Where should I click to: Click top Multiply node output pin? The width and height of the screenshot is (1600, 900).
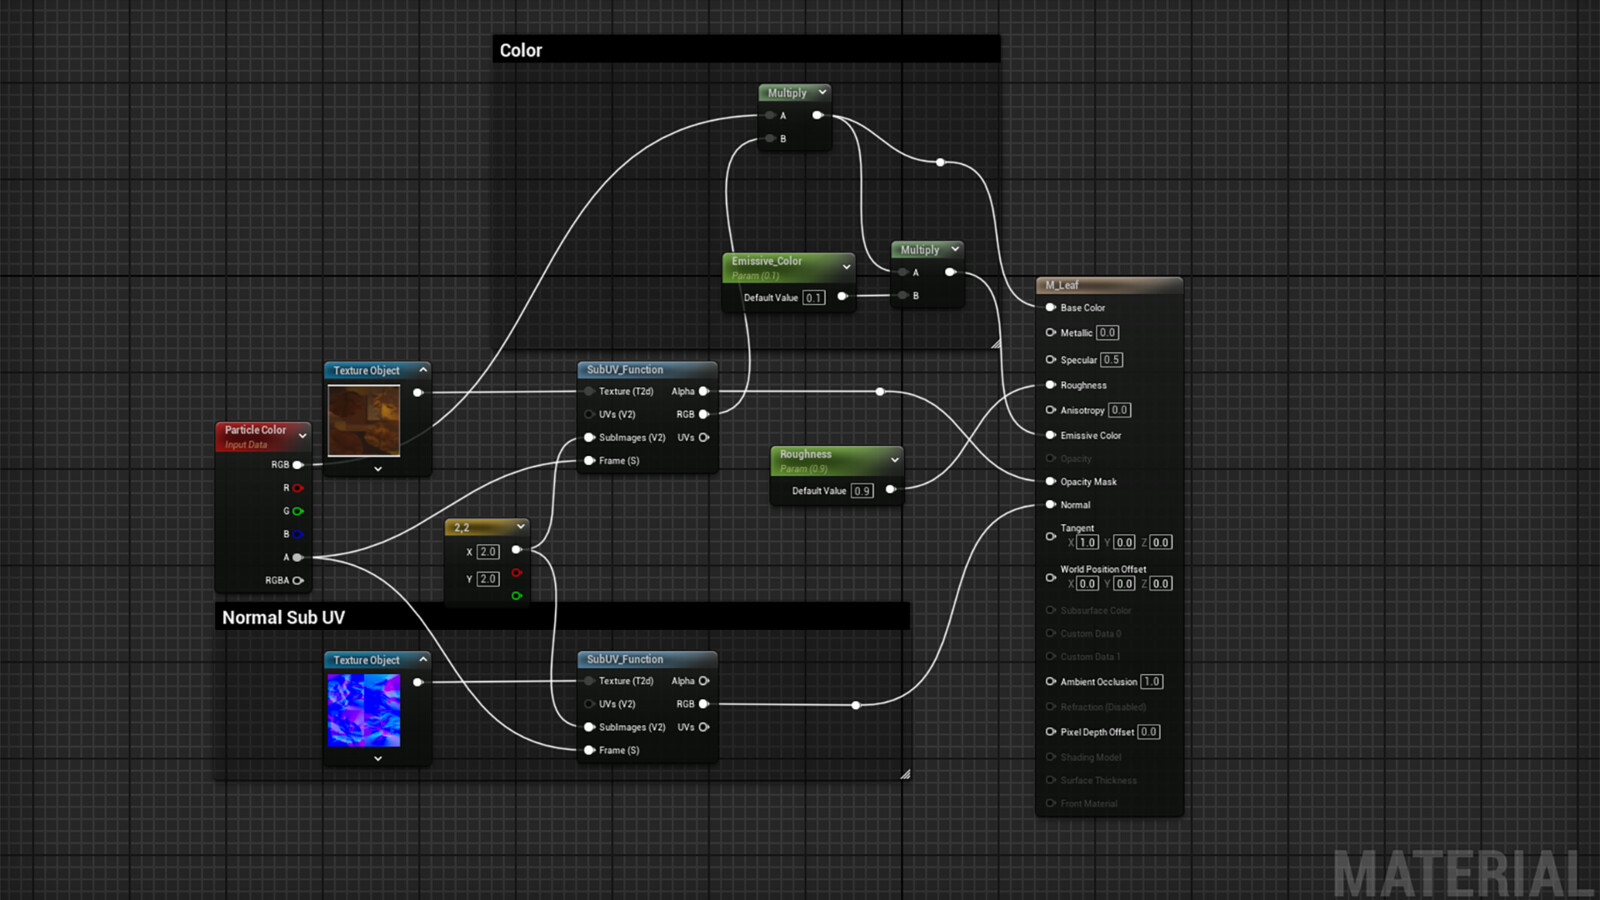[818, 115]
